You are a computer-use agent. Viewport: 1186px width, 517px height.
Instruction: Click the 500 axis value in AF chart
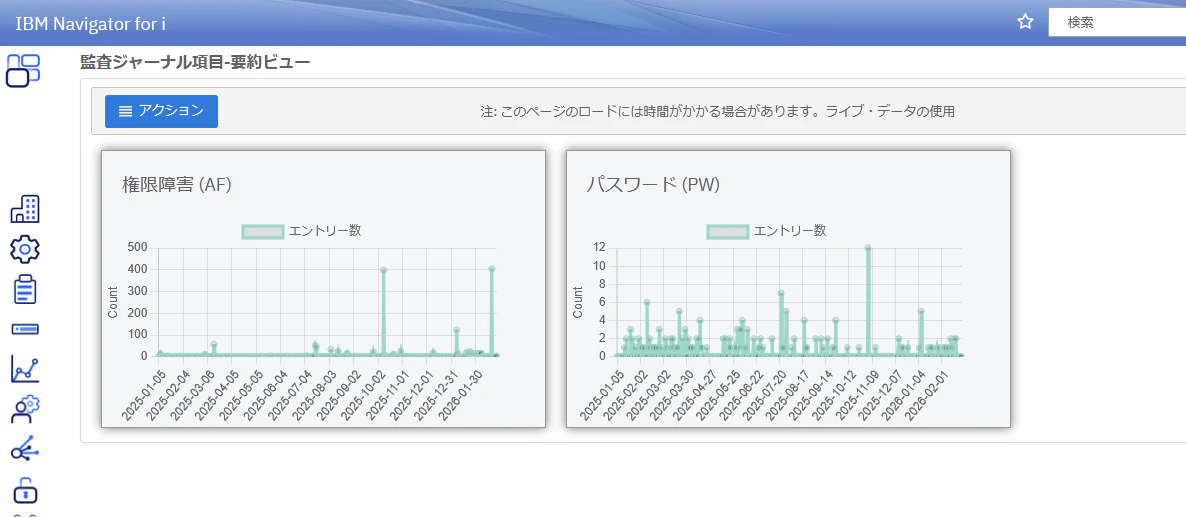click(x=137, y=248)
